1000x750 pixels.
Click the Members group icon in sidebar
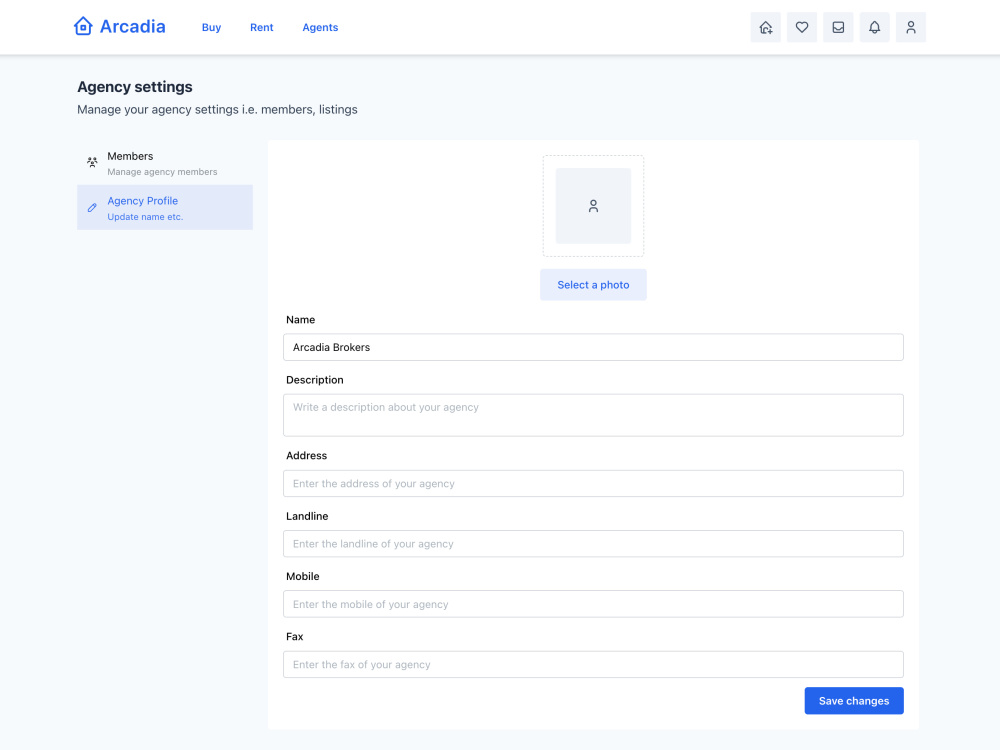[x=92, y=162]
